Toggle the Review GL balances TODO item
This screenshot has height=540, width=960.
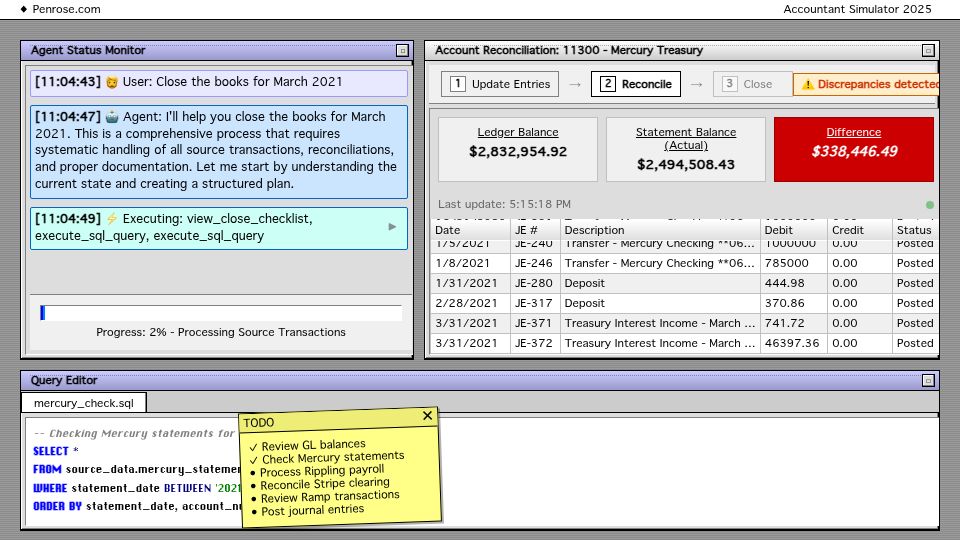pos(307,445)
